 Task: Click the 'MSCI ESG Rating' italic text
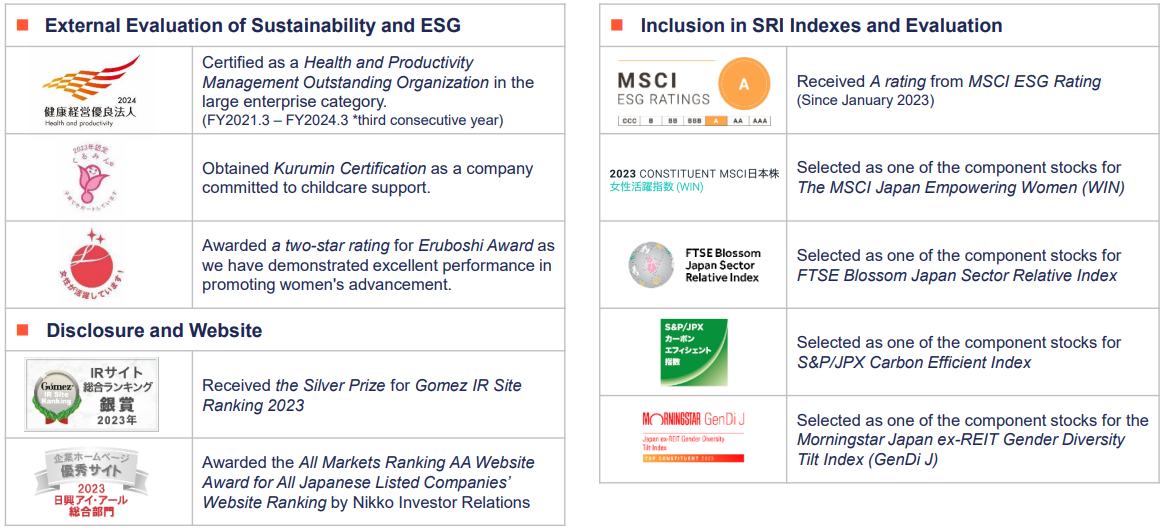(1034, 81)
